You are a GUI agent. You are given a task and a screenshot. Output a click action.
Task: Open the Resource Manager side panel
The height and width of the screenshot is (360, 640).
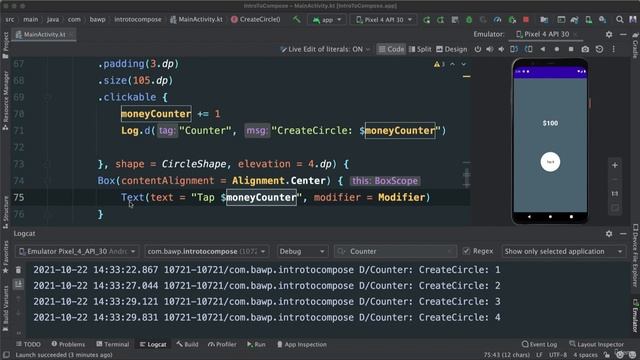(5, 100)
